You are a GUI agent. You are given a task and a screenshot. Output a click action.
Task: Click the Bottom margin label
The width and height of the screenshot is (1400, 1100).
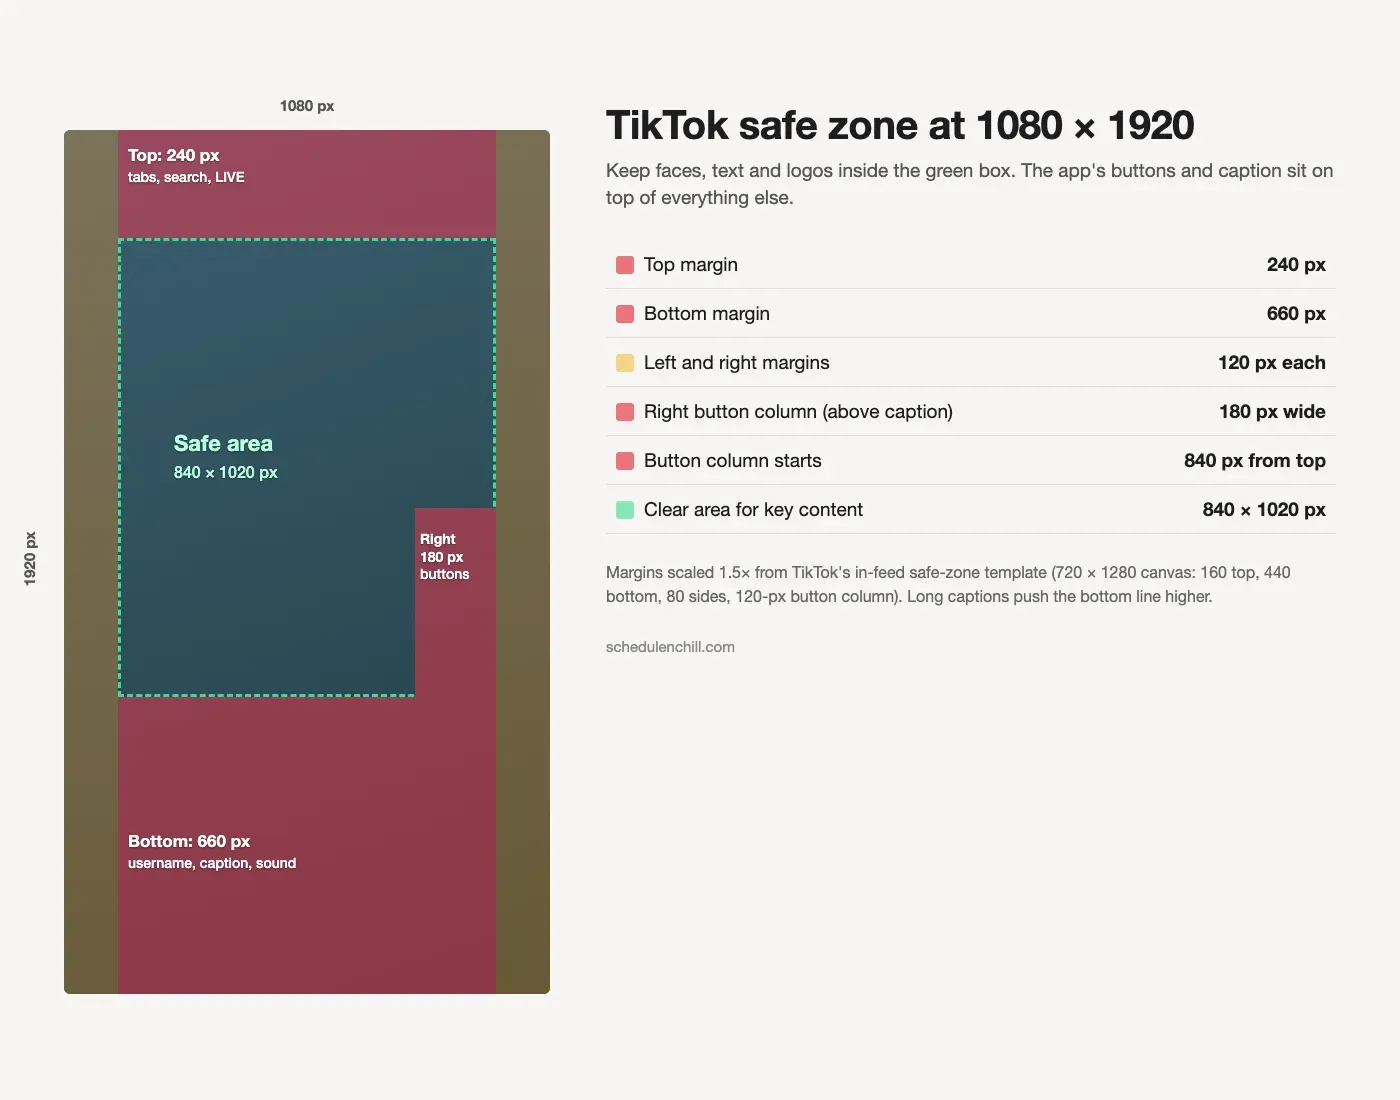(x=707, y=314)
